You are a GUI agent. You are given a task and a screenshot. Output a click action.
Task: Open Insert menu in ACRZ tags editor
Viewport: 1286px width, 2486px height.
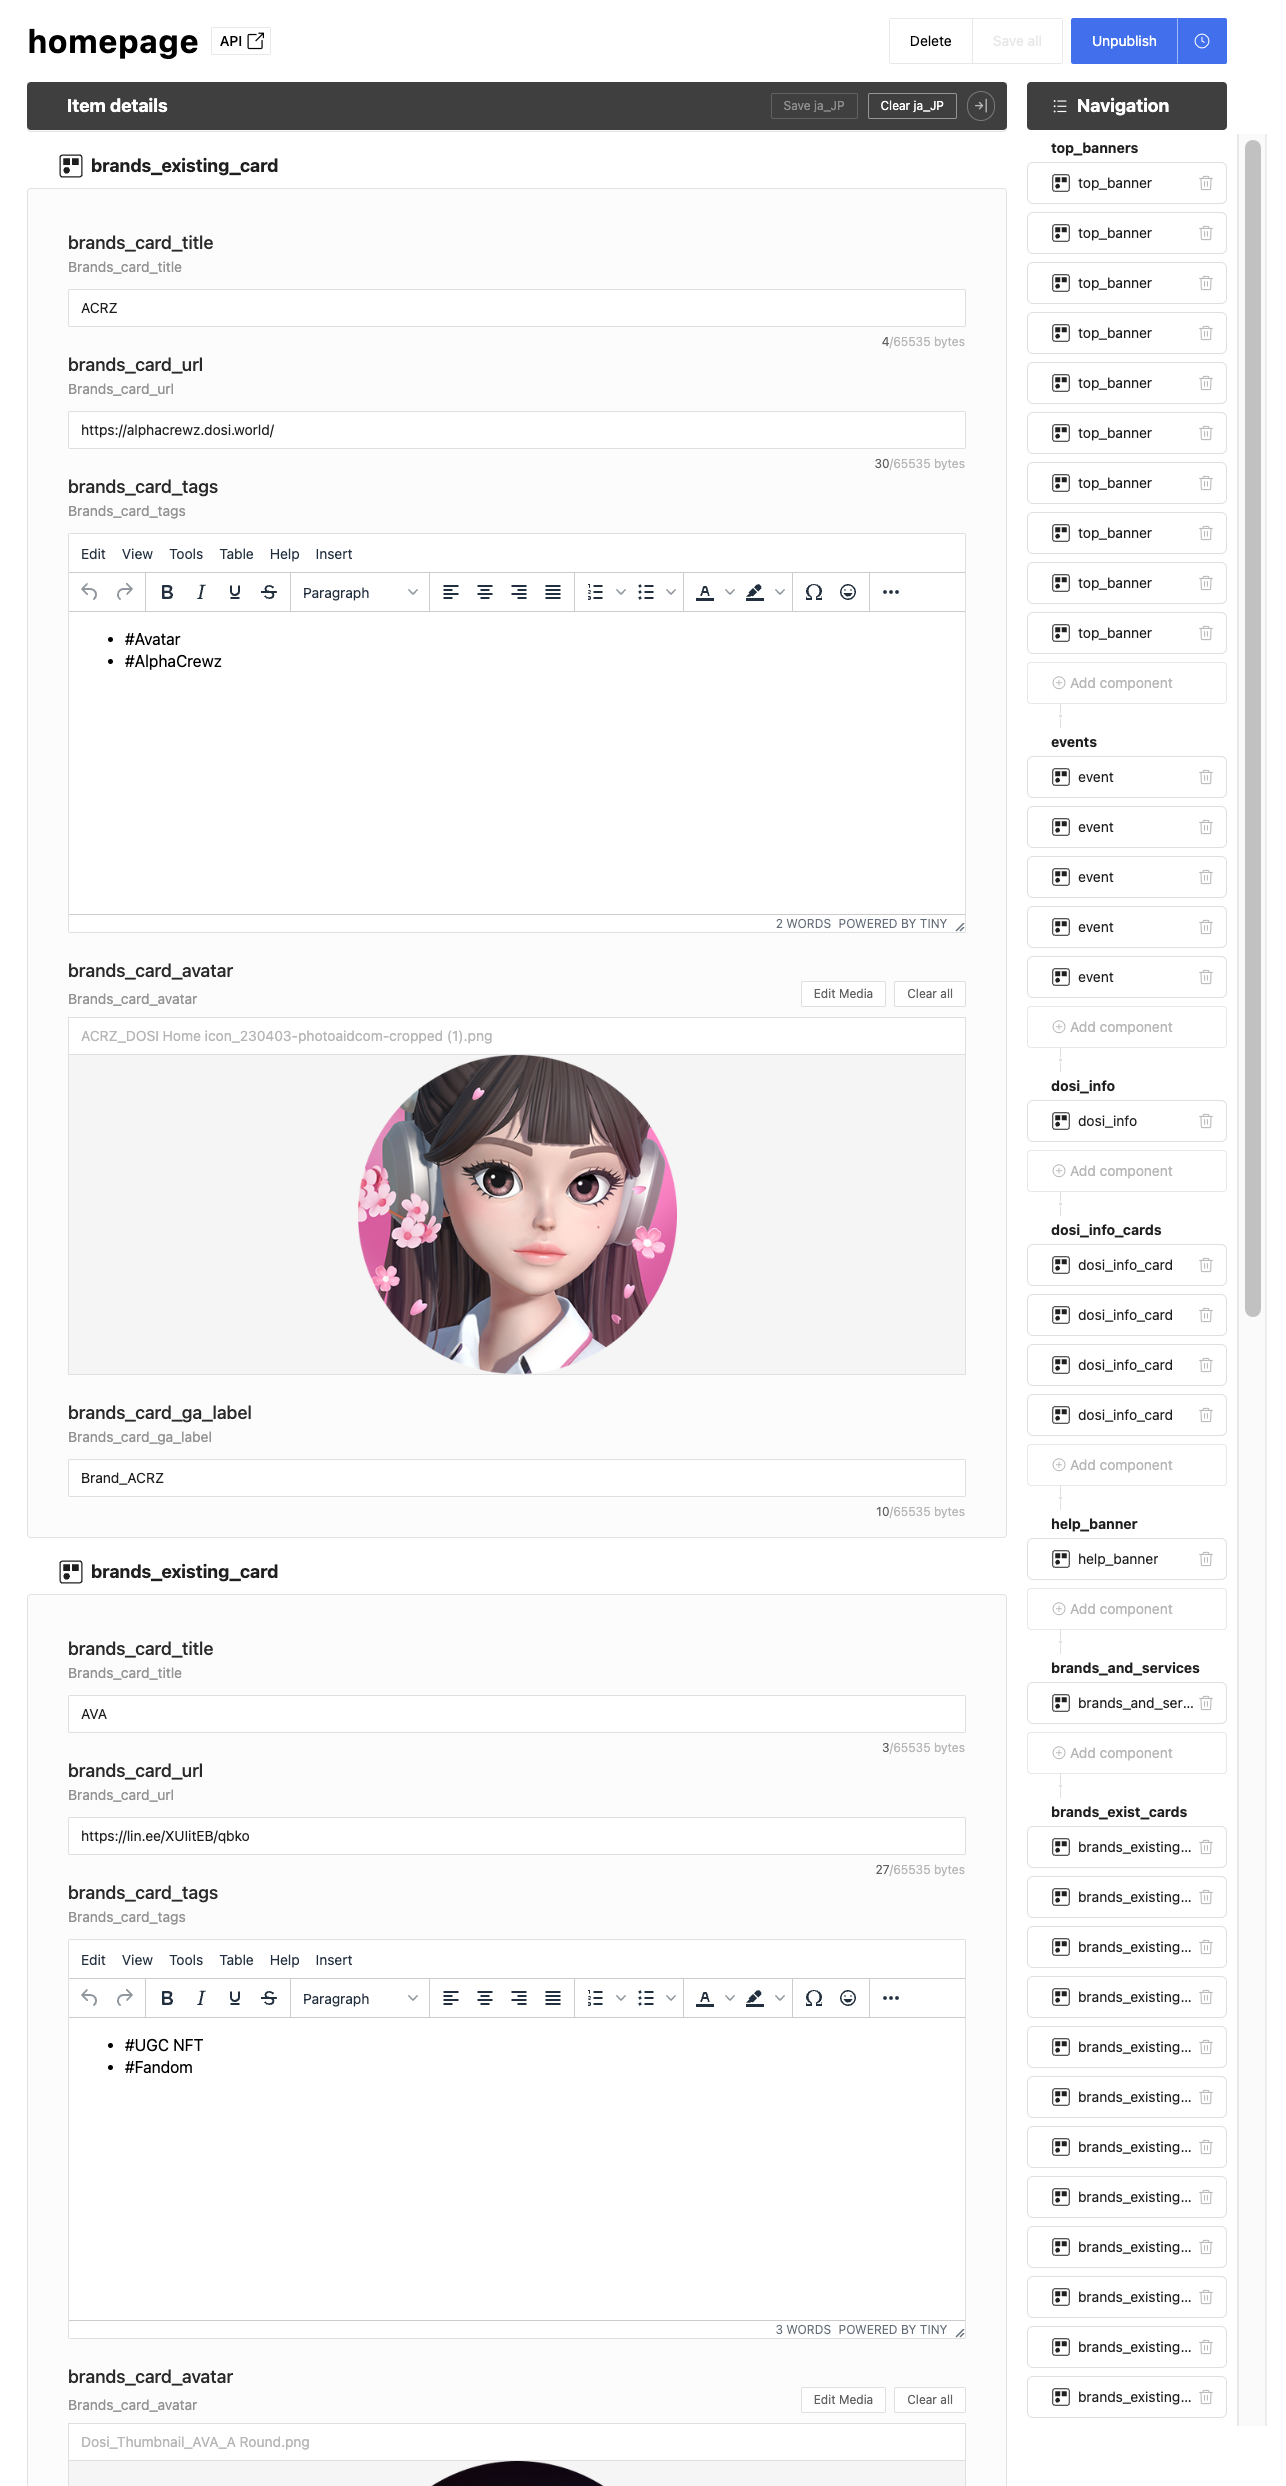tap(334, 554)
